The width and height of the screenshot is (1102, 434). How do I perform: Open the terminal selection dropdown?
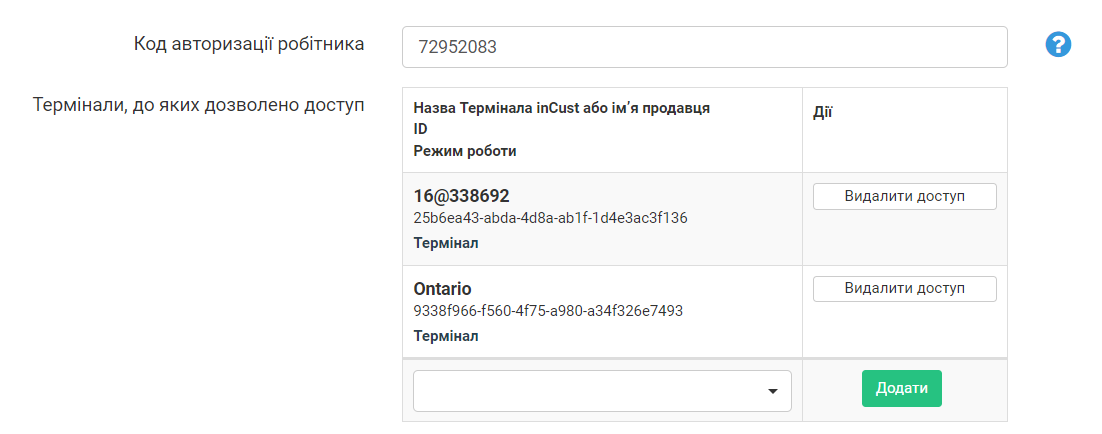click(601, 391)
